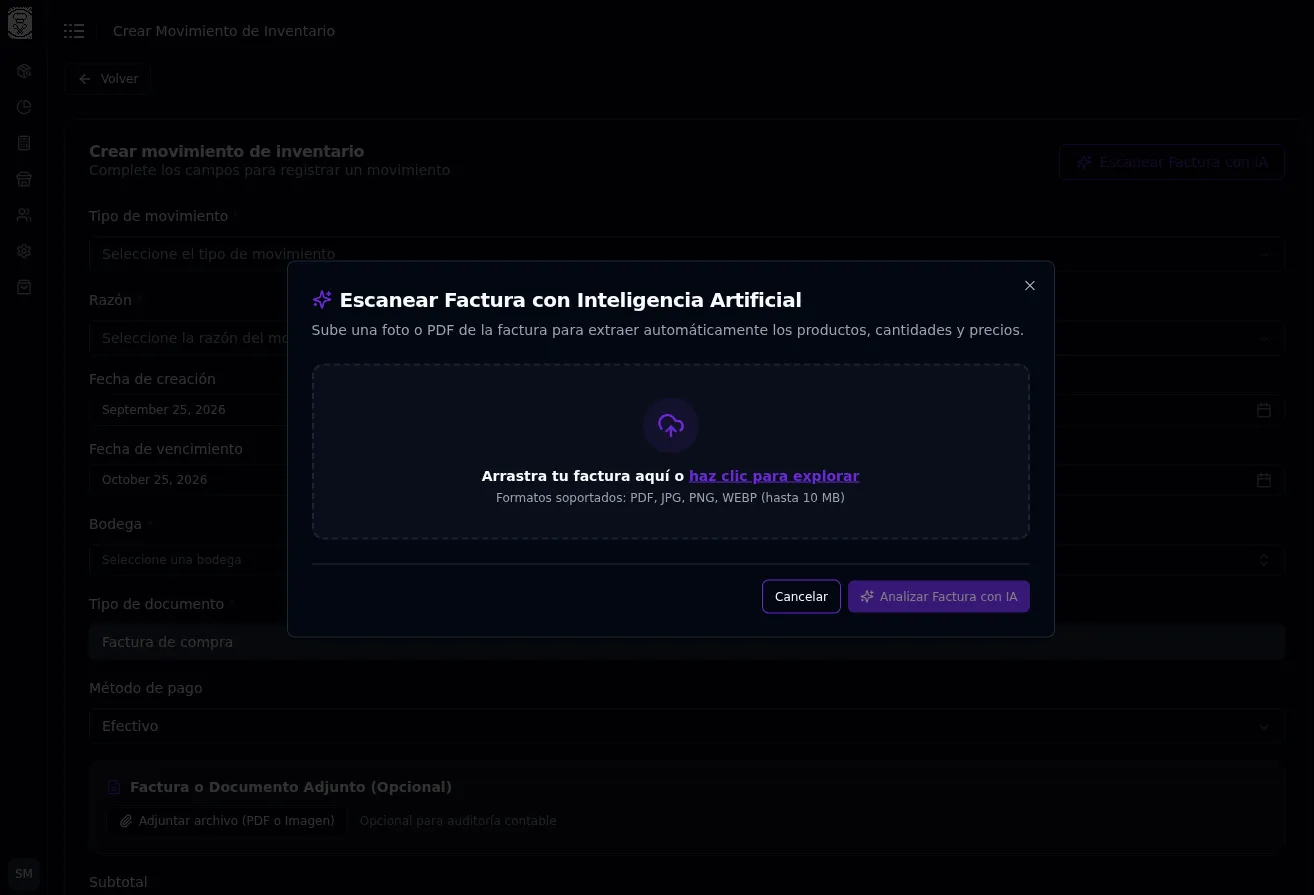1314x895 pixels.
Task: Click Escanear Factura con IA page button
Action: pos(1172,162)
